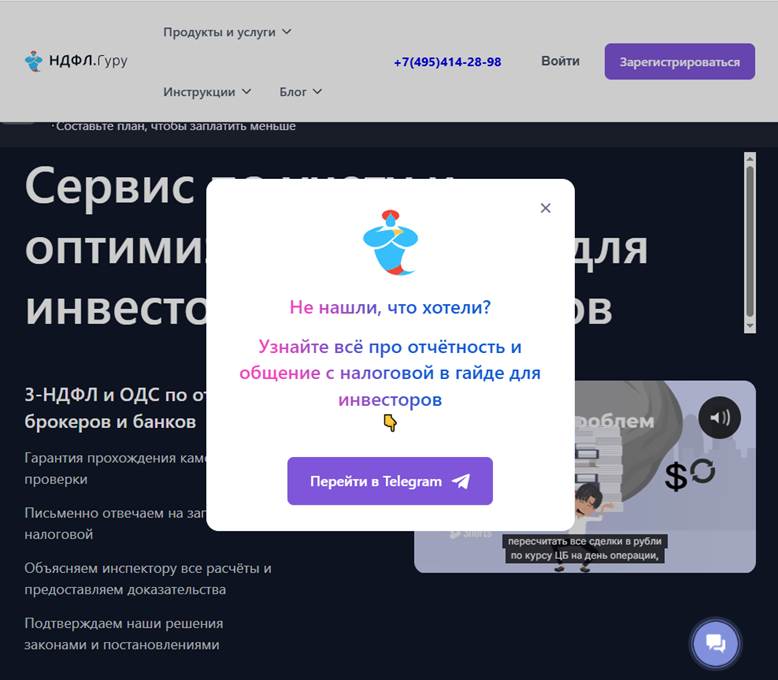Call the +7(495)414-28-98 phone link
The width and height of the screenshot is (778, 680).
pos(448,62)
